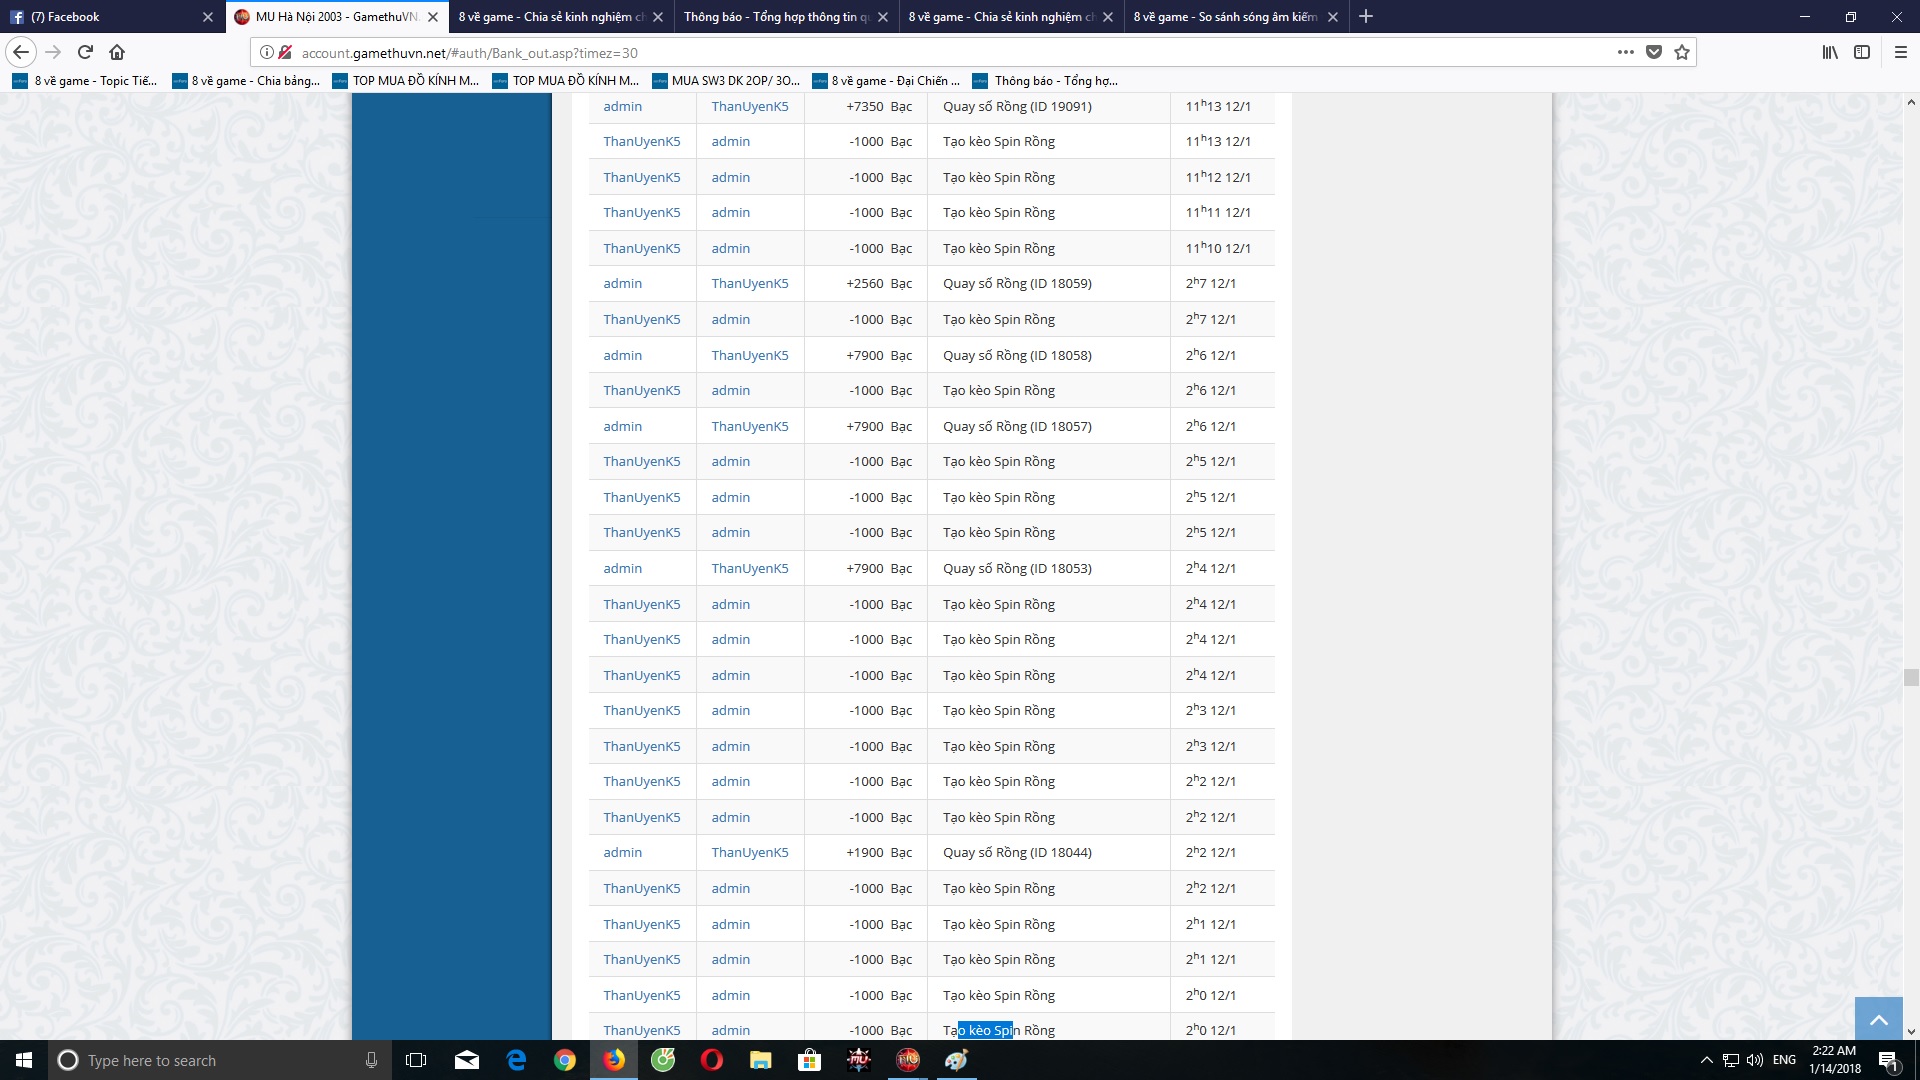1920x1080 pixels.
Task: Open a new tab with the plus button
Action: click(1366, 16)
